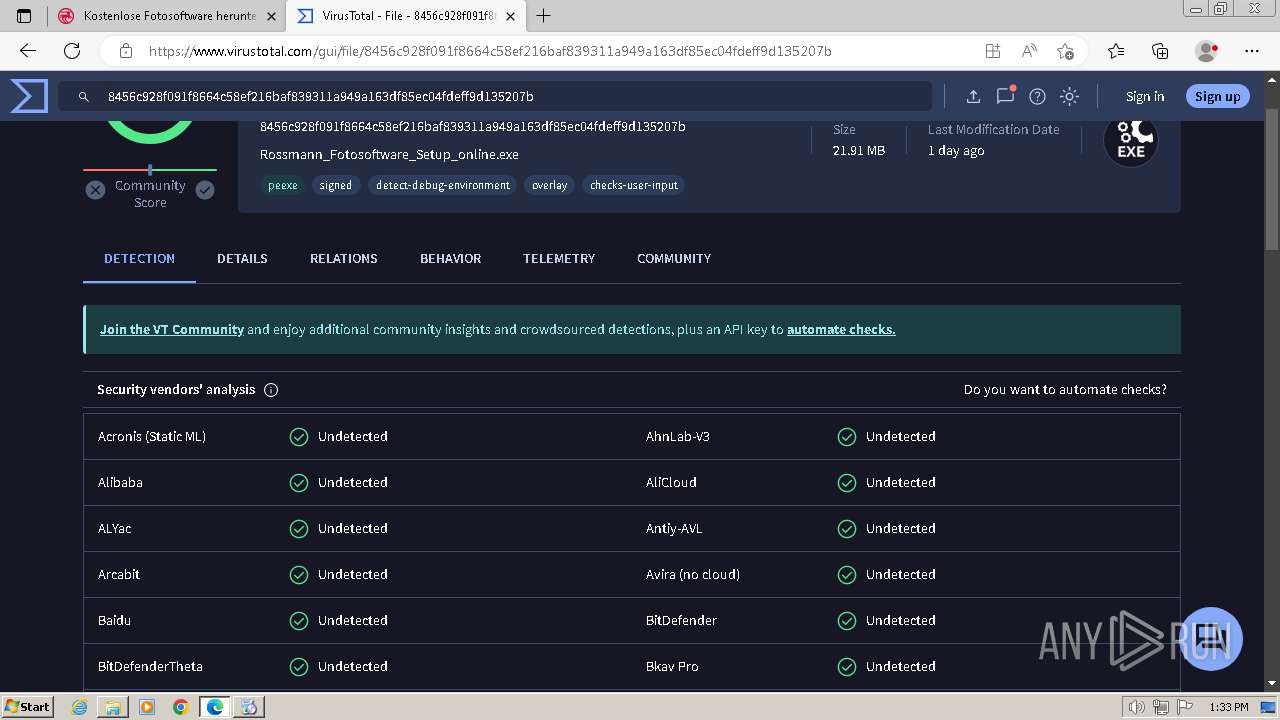This screenshot has height=720, width=1280.
Task: Open the browser apps grid icon
Action: (992, 51)
